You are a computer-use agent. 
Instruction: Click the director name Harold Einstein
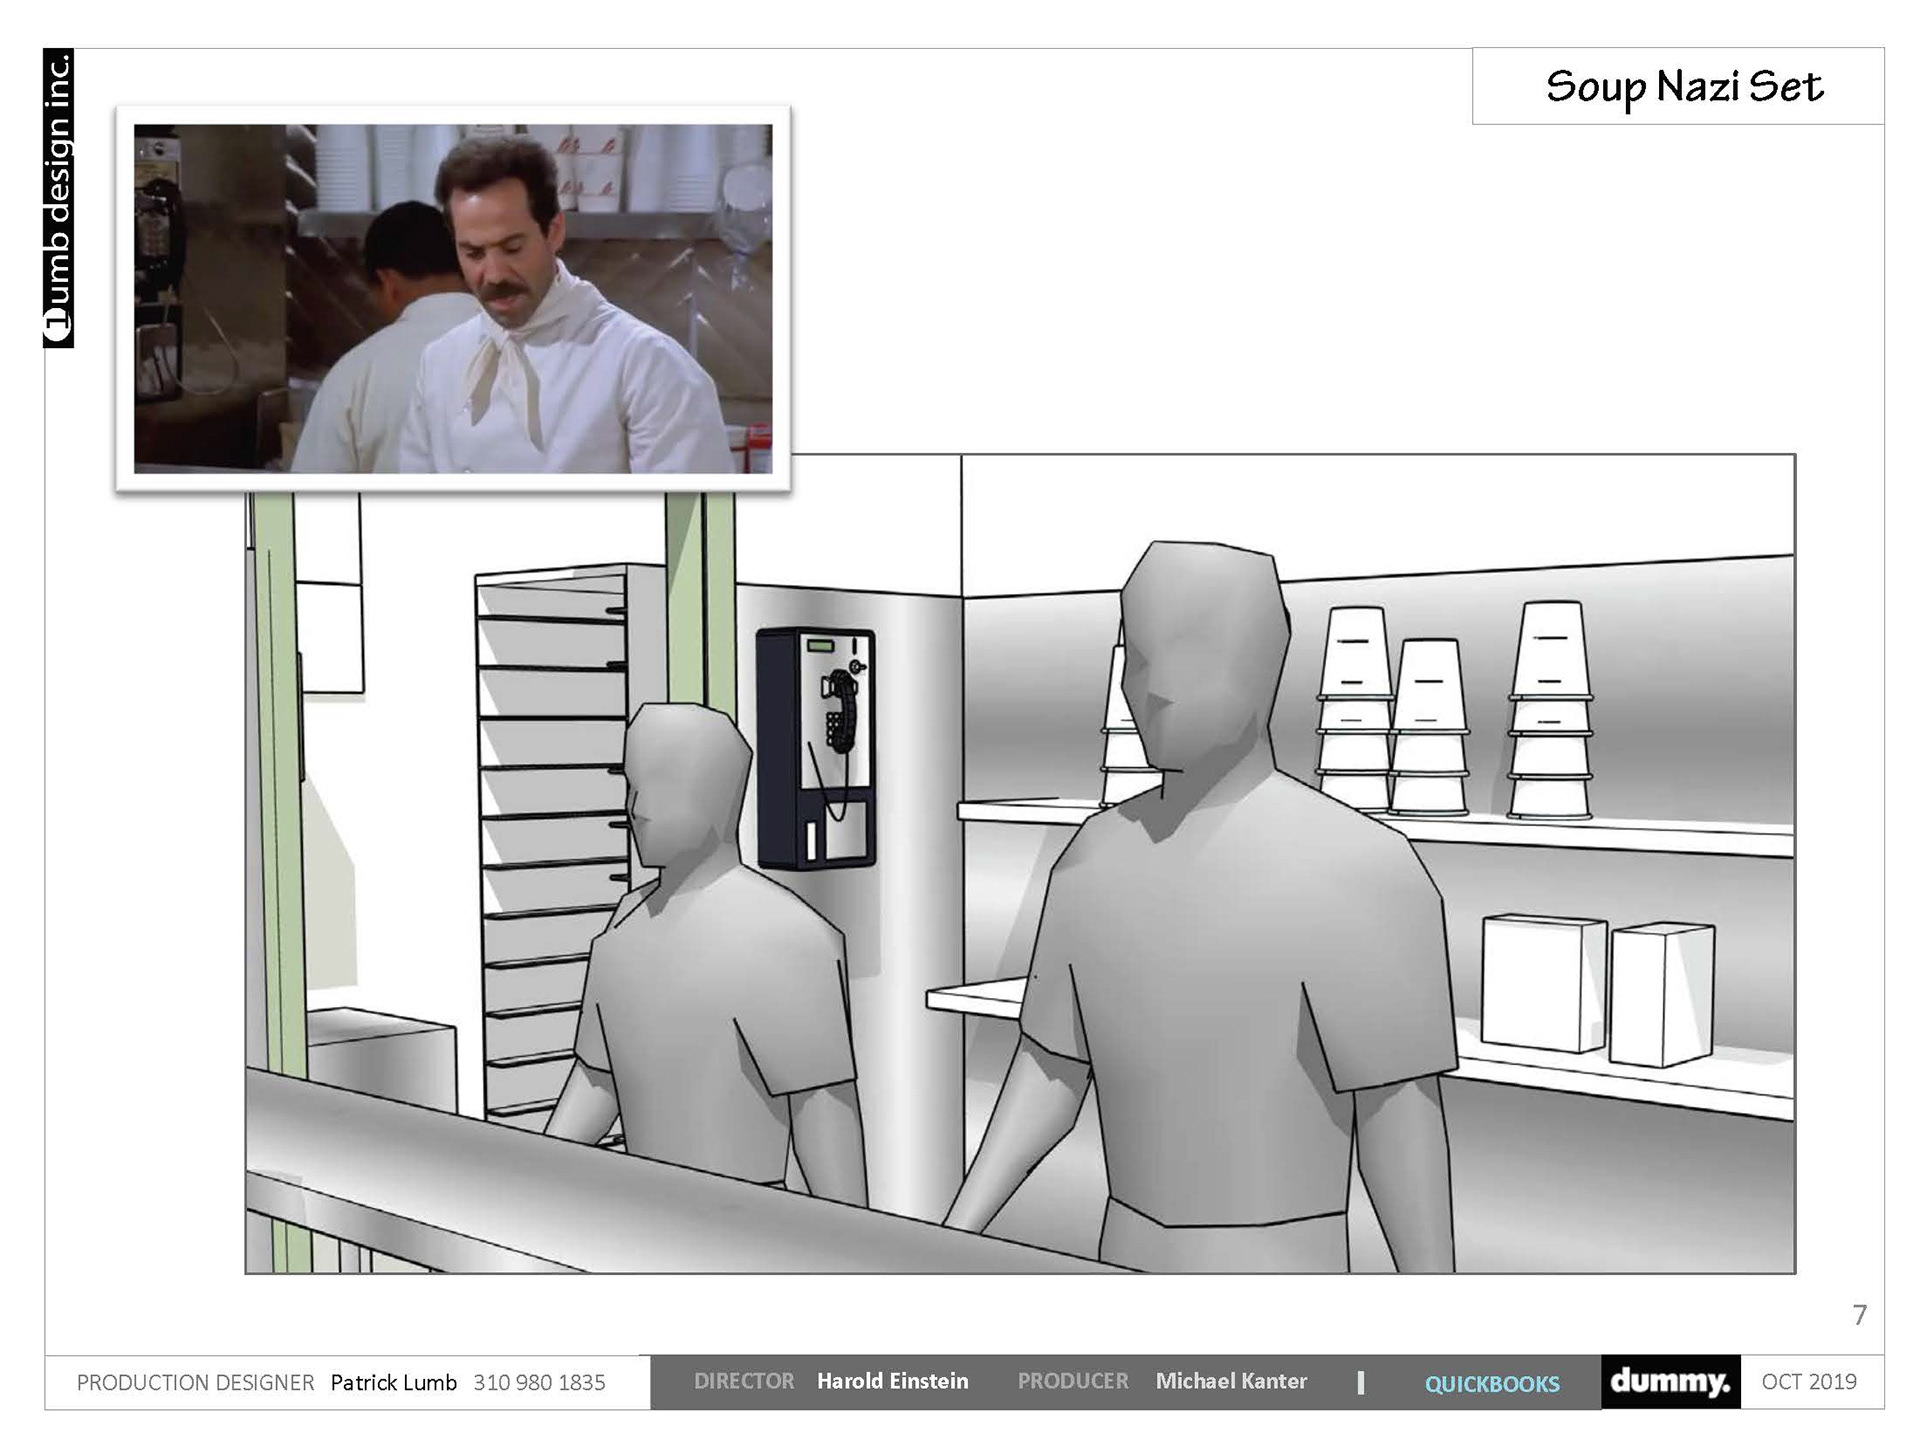[x=892, y=1381]
